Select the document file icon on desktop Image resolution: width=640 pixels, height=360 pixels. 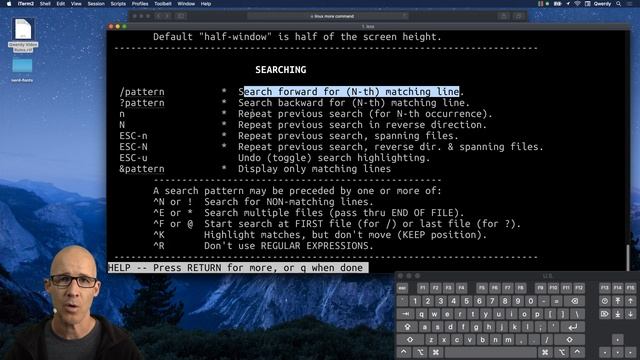tap(23, 29)
